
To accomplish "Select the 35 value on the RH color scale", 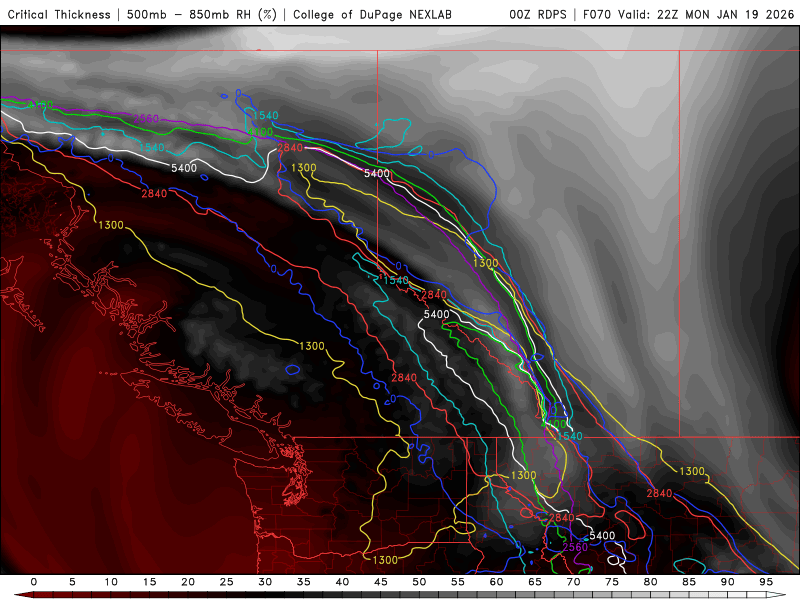I will pos(304,582).
